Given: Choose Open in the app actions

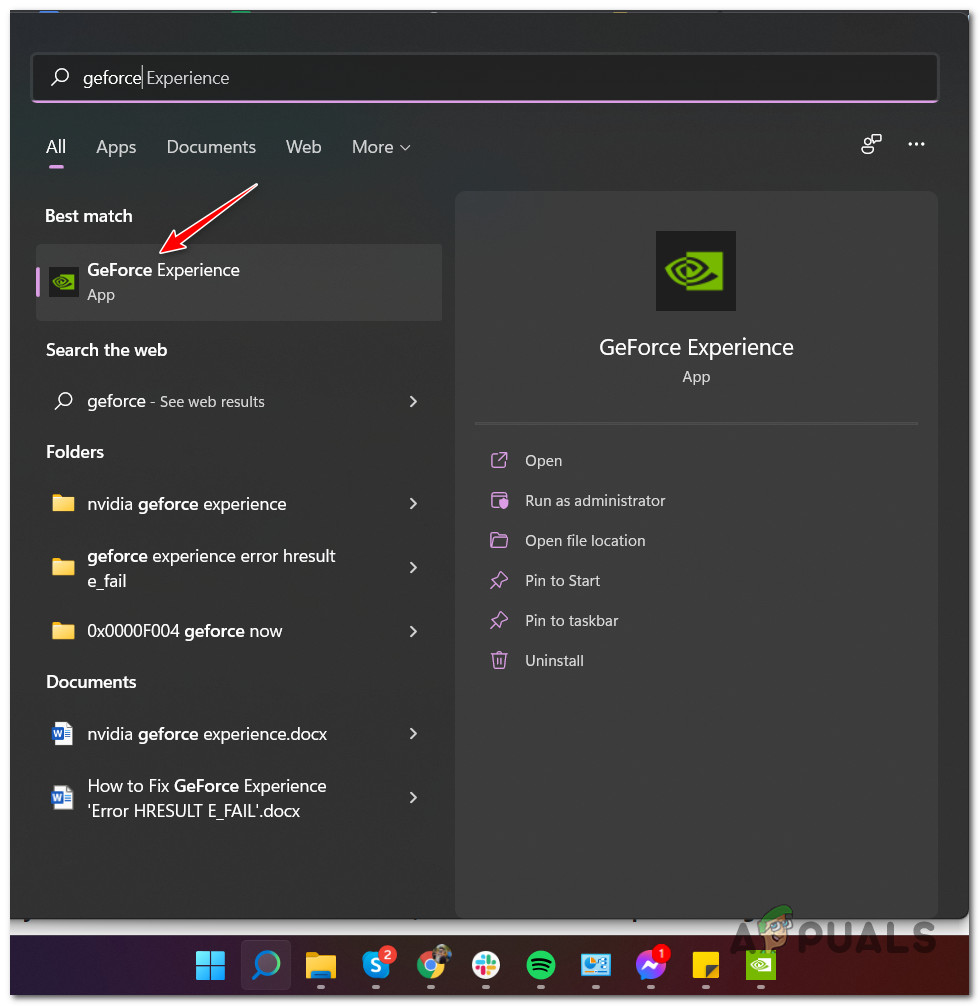Looking at the screenshot, I should click(544, 461).
